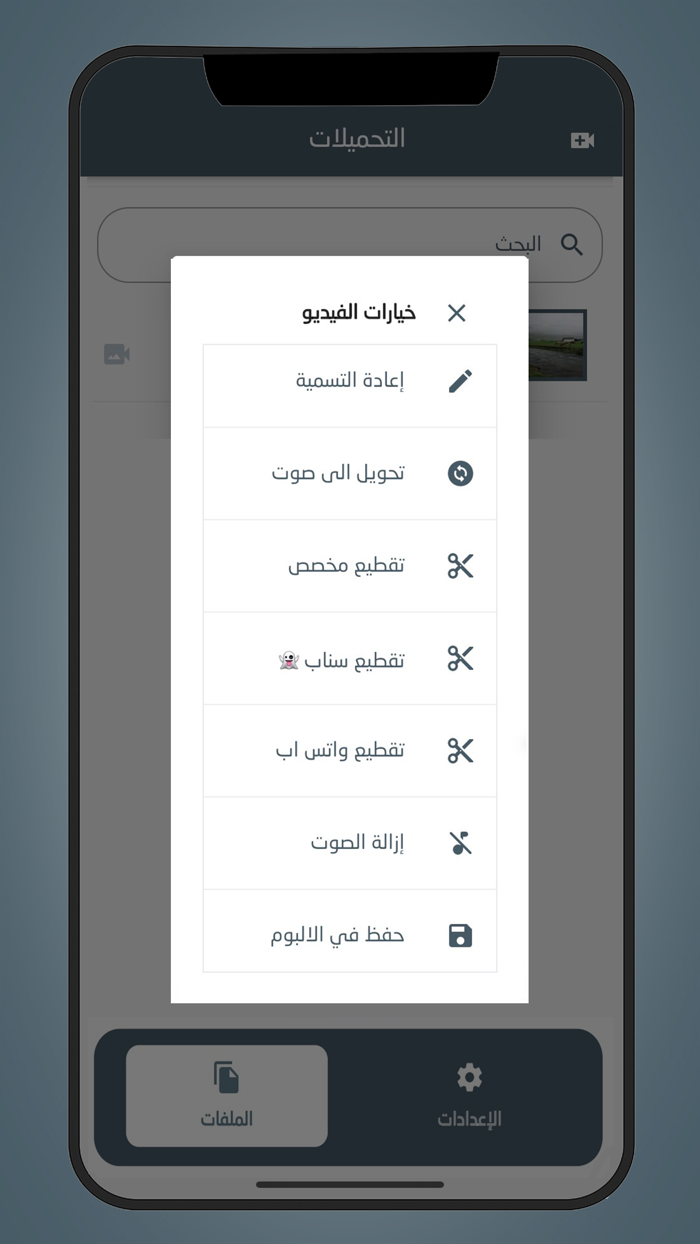Switch to the الملفات (Files) tab
The image size is (700, 1244).
(226, 1096)
